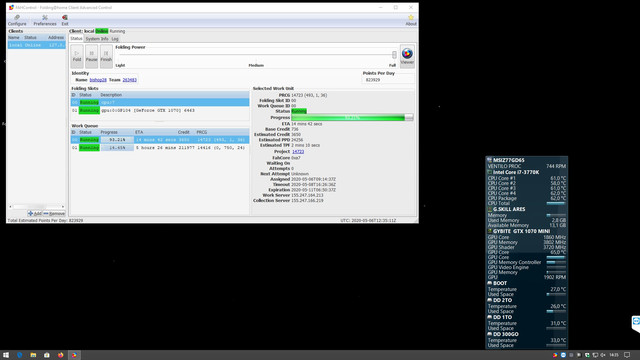This screenshot has width=640, height=360.
Task: Click the Work Queue Credit column header
Action: click(184, 132)
